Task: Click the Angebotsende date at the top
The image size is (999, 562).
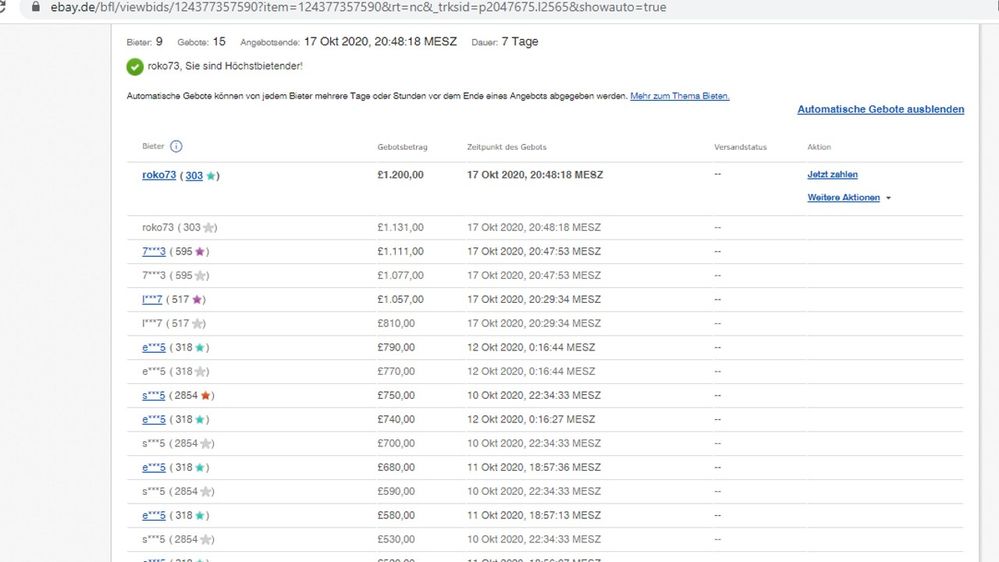Action: (380, 41)
